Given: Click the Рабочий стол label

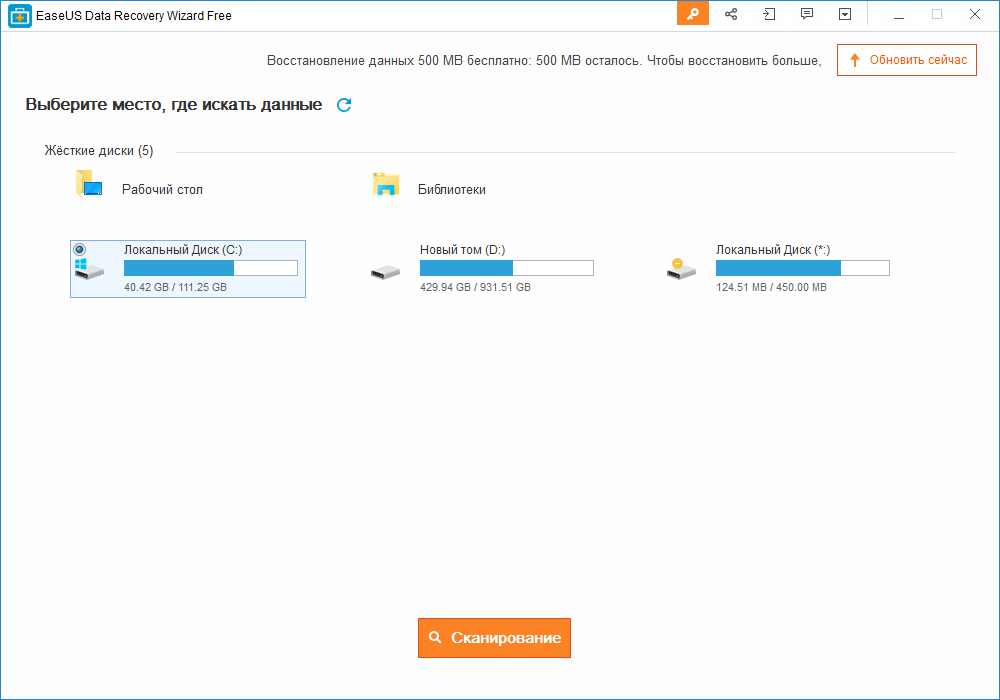Looking at the screenshot, I should (162, 189).
